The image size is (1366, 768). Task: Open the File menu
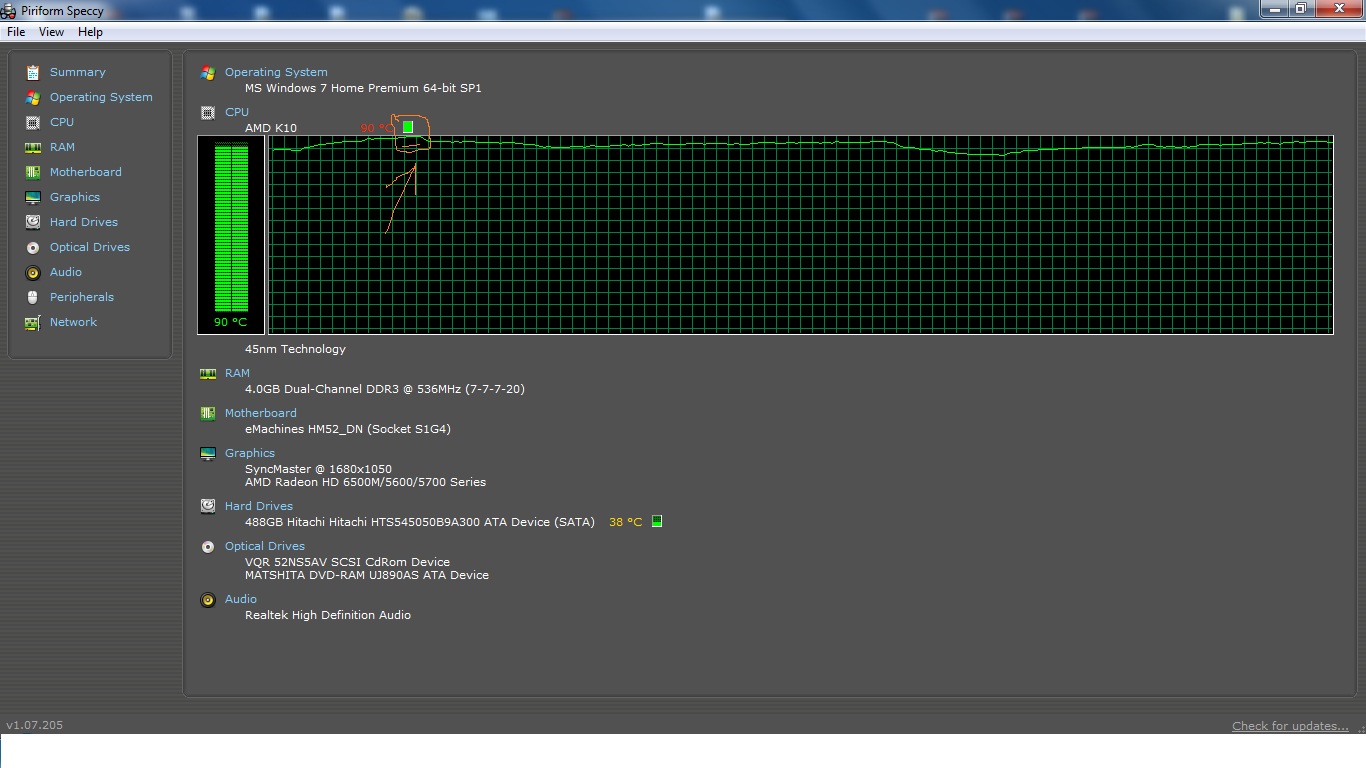pyautogui.click(x=16, y=32)
